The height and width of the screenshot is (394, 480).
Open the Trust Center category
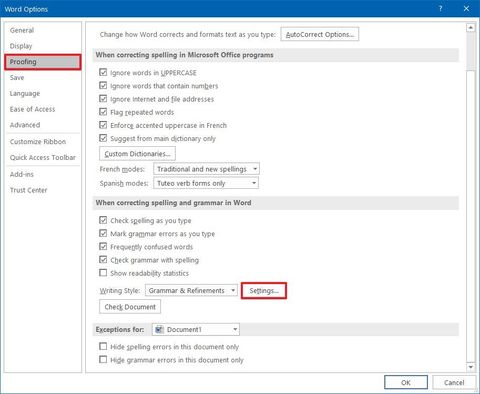(x=43, y=190)
